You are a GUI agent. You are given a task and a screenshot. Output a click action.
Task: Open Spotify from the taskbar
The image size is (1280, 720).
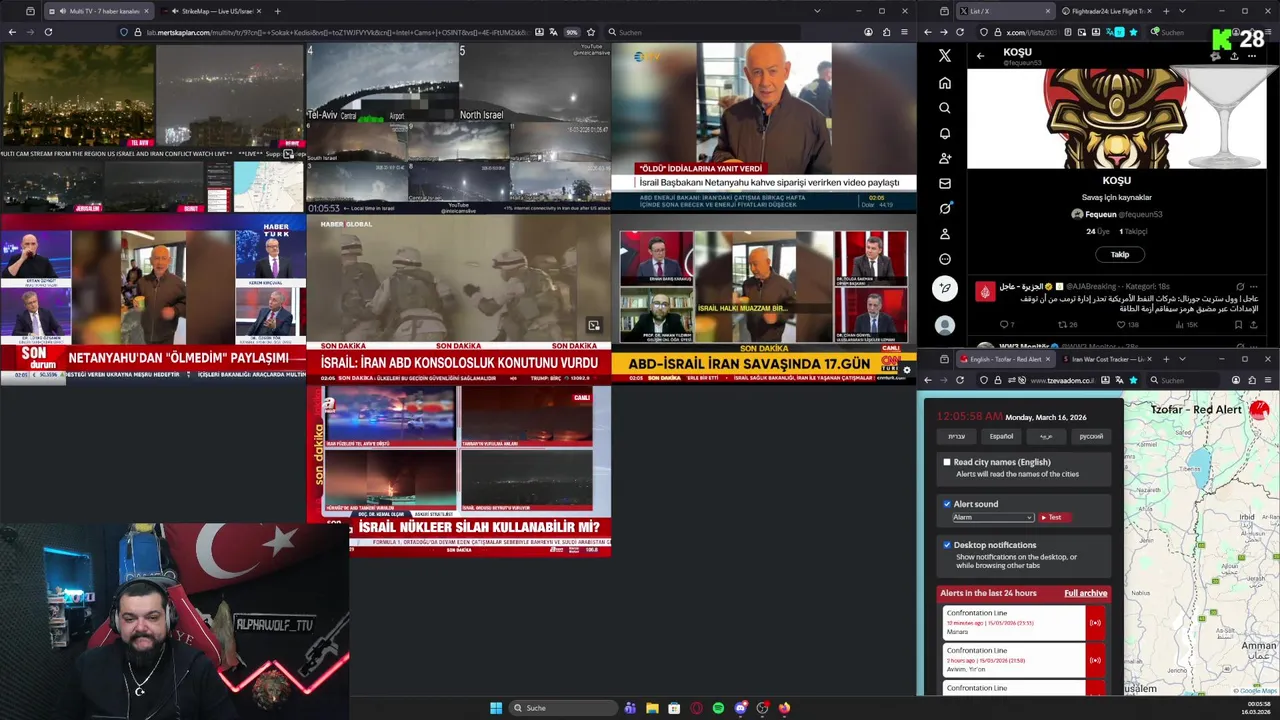point(718,708)
